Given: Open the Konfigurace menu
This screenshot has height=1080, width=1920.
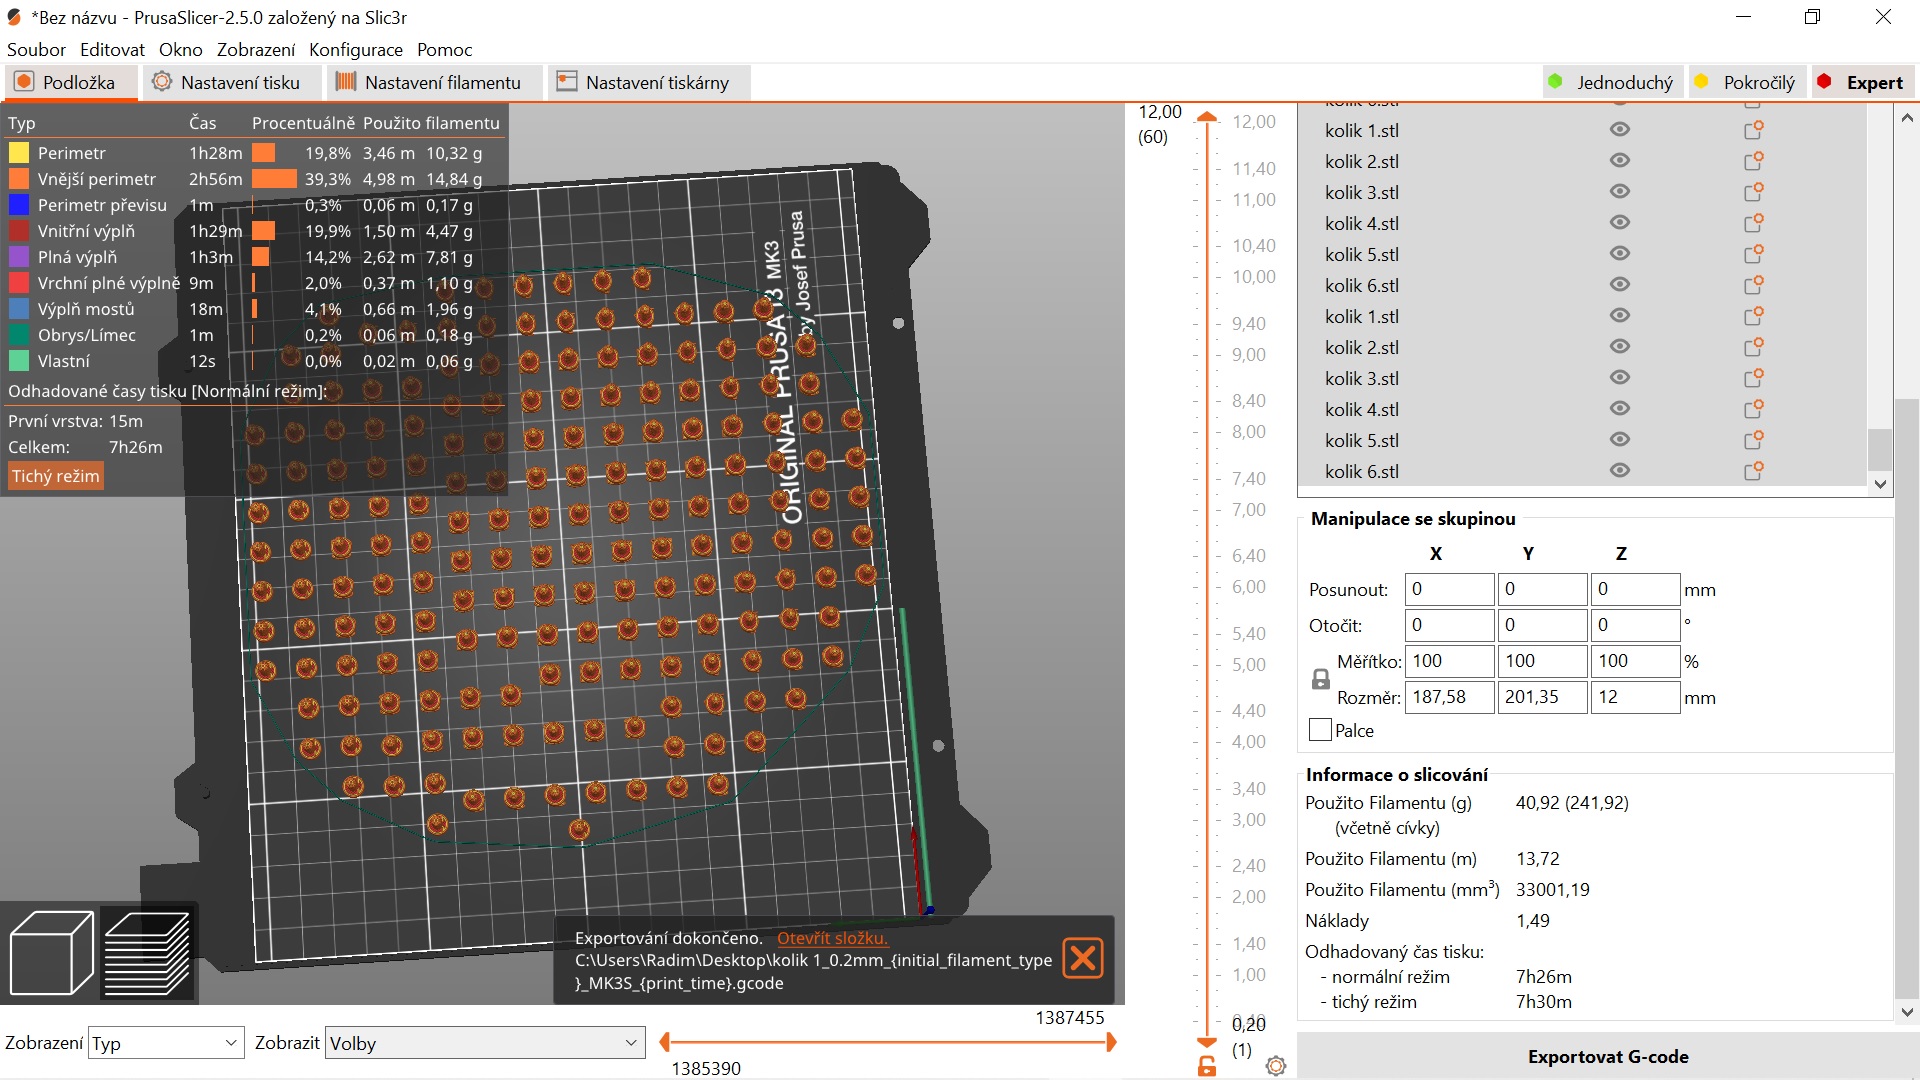Looking at the screenshot, I should coord(356,49).
